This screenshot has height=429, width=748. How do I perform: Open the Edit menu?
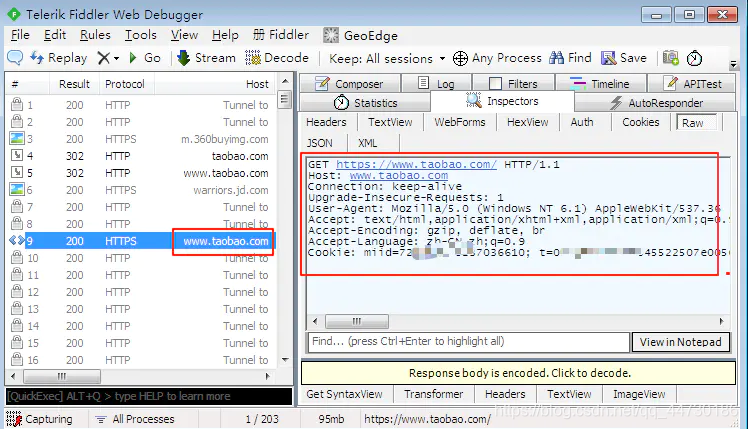(x=55, y=35)
